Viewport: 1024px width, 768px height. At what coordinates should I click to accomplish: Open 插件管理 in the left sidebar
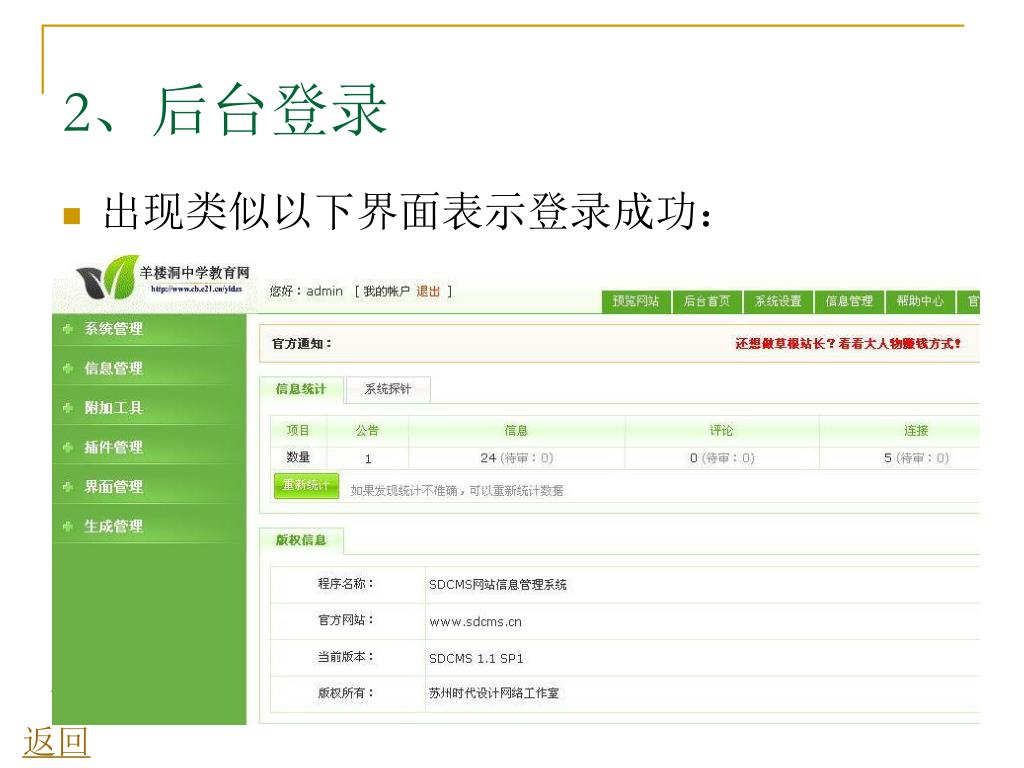pos(113,447)
